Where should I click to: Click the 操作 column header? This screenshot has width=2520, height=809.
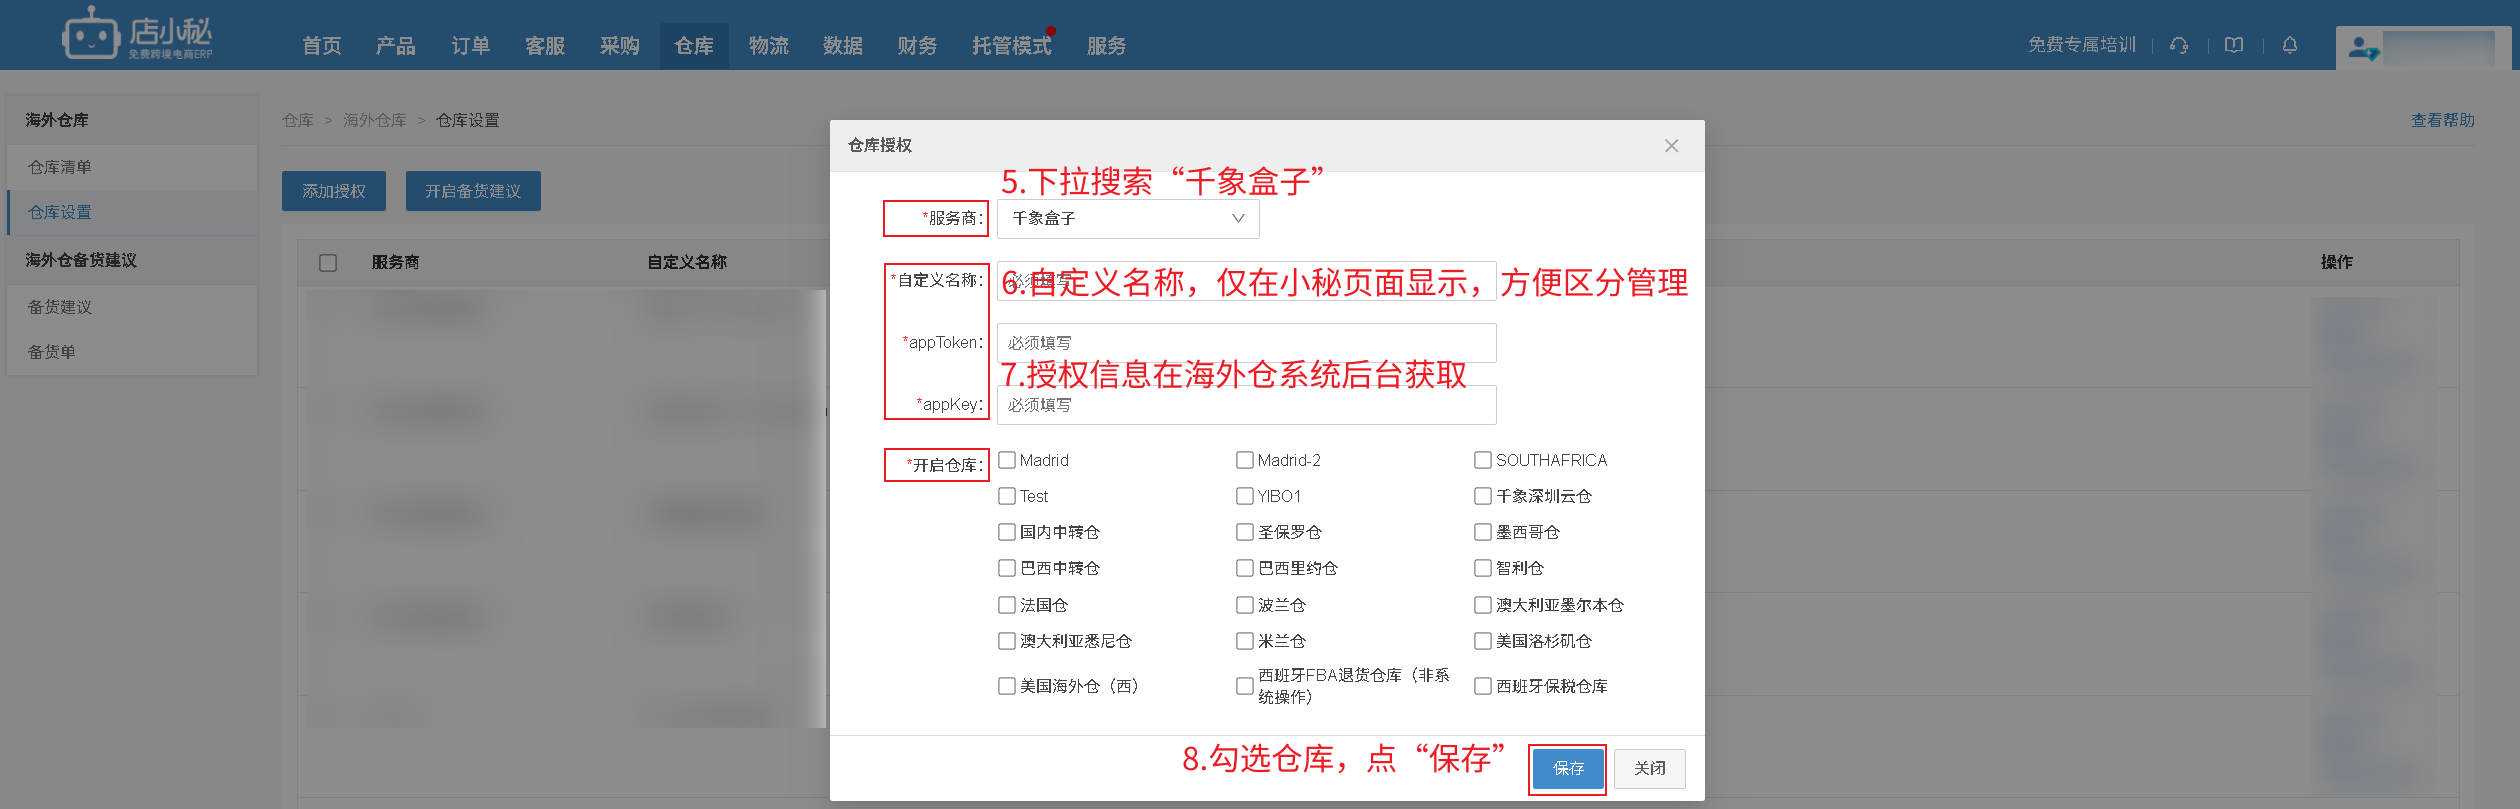coord(2337,262)
